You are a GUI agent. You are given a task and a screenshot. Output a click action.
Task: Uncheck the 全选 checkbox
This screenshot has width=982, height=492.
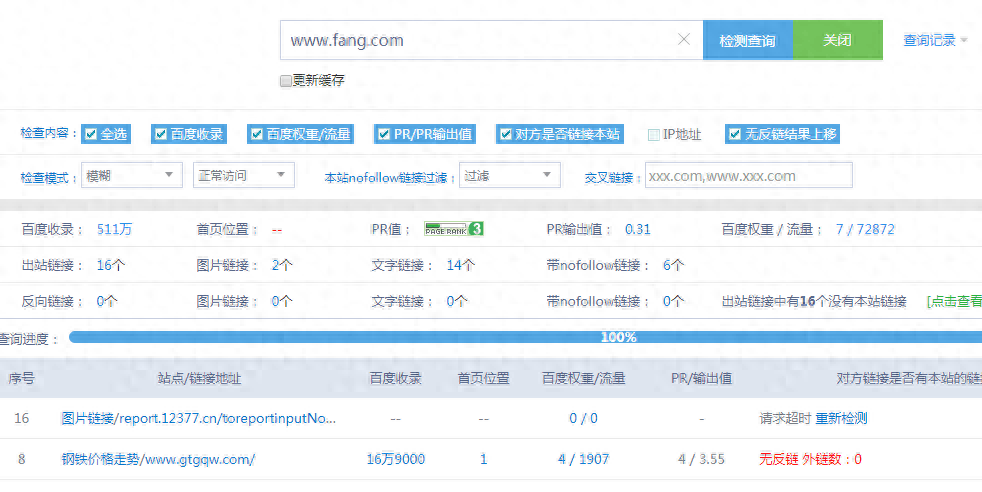(91, 134)
